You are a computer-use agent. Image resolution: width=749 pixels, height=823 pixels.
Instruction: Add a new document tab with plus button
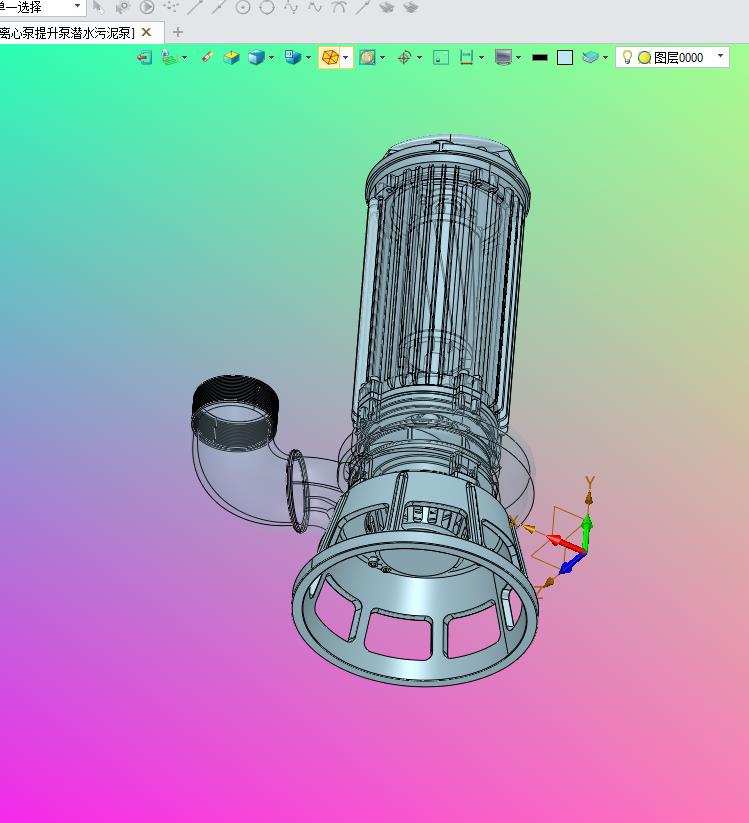178,32
